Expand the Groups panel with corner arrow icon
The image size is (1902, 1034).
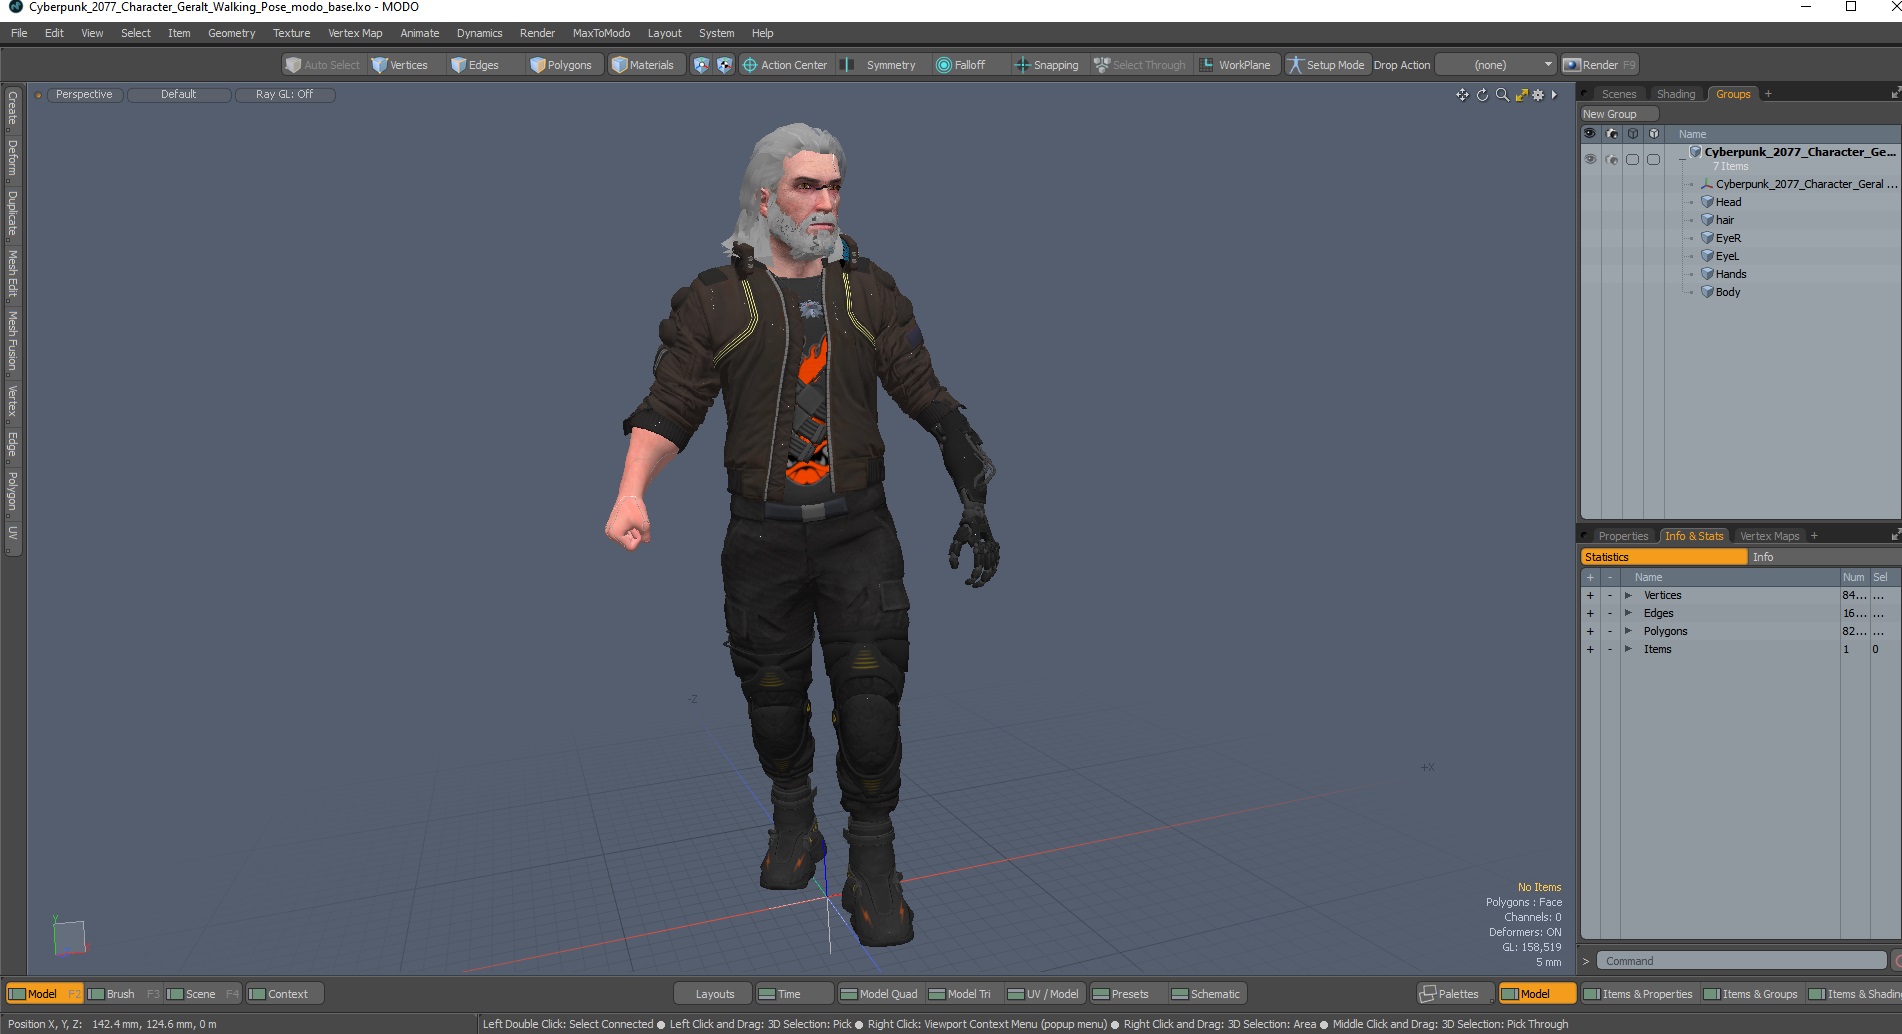pyautogui.click(x=1895, y=94)
